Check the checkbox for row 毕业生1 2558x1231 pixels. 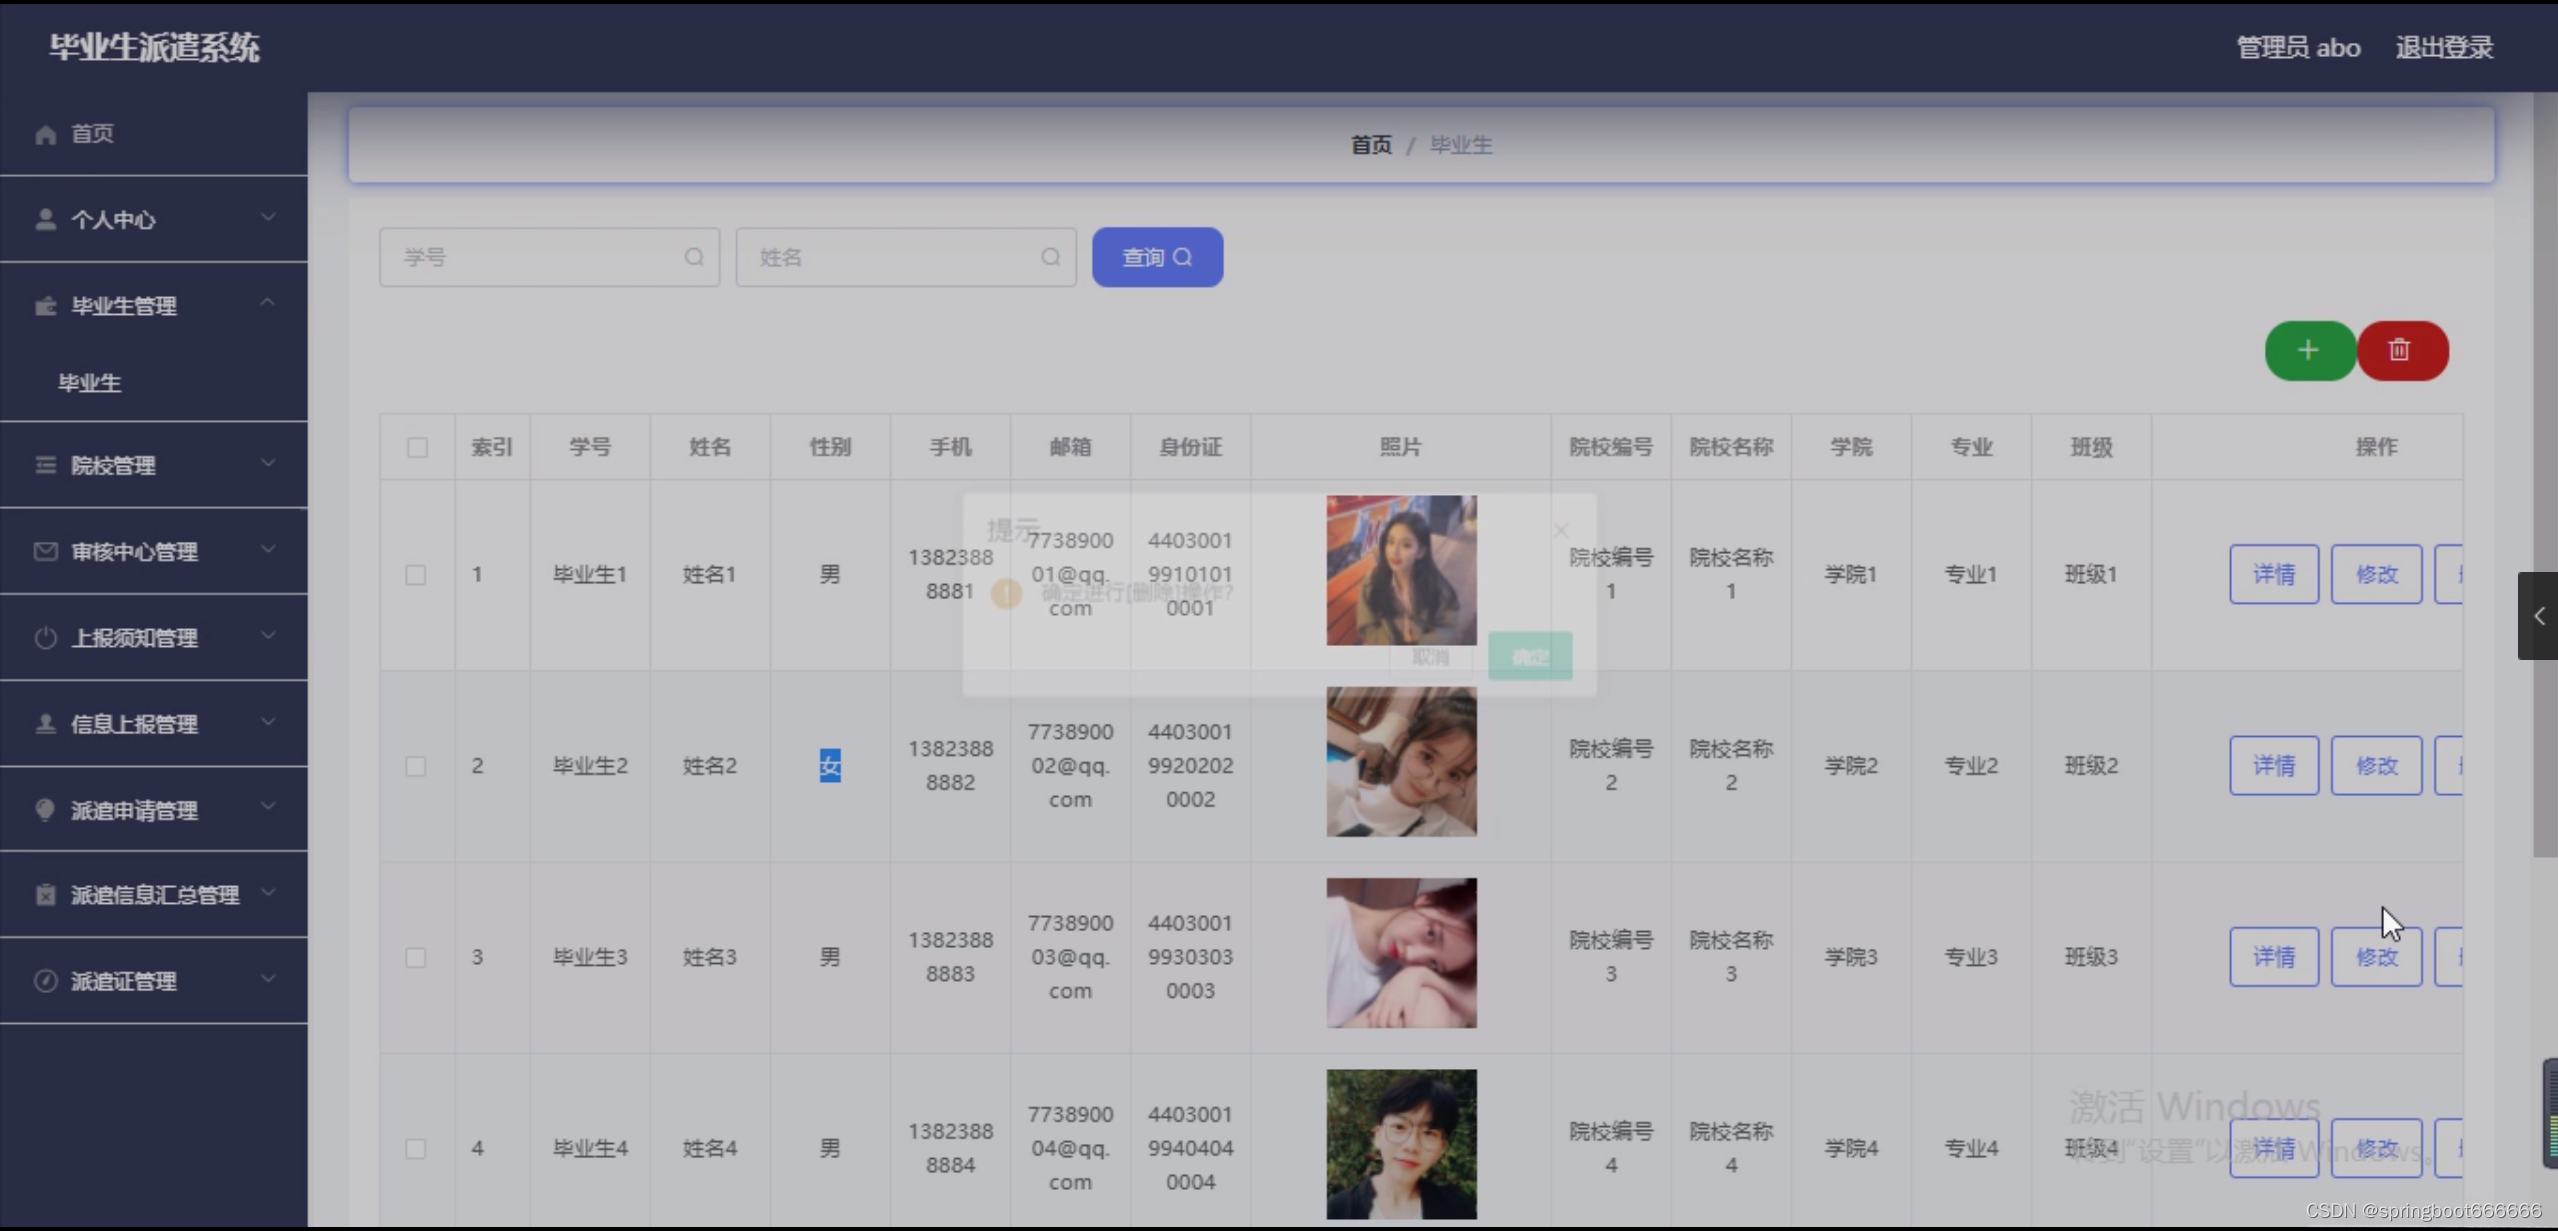(x=415, y=575)
